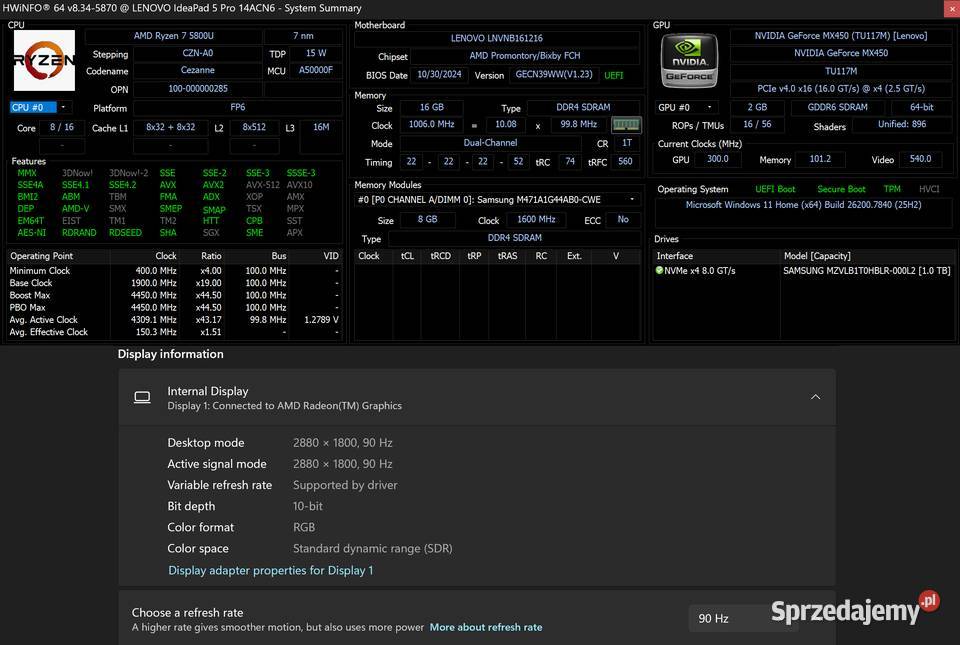Collapse the Internal Display section chevron
960x645 pixels.
[x=816, y=397]
